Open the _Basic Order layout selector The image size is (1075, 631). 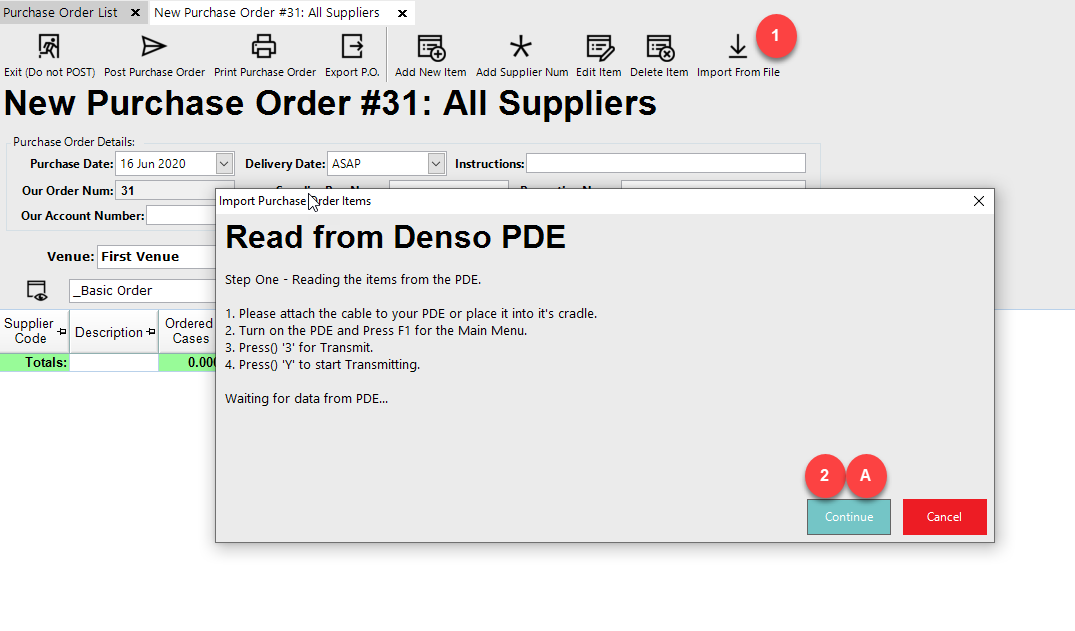143,291
